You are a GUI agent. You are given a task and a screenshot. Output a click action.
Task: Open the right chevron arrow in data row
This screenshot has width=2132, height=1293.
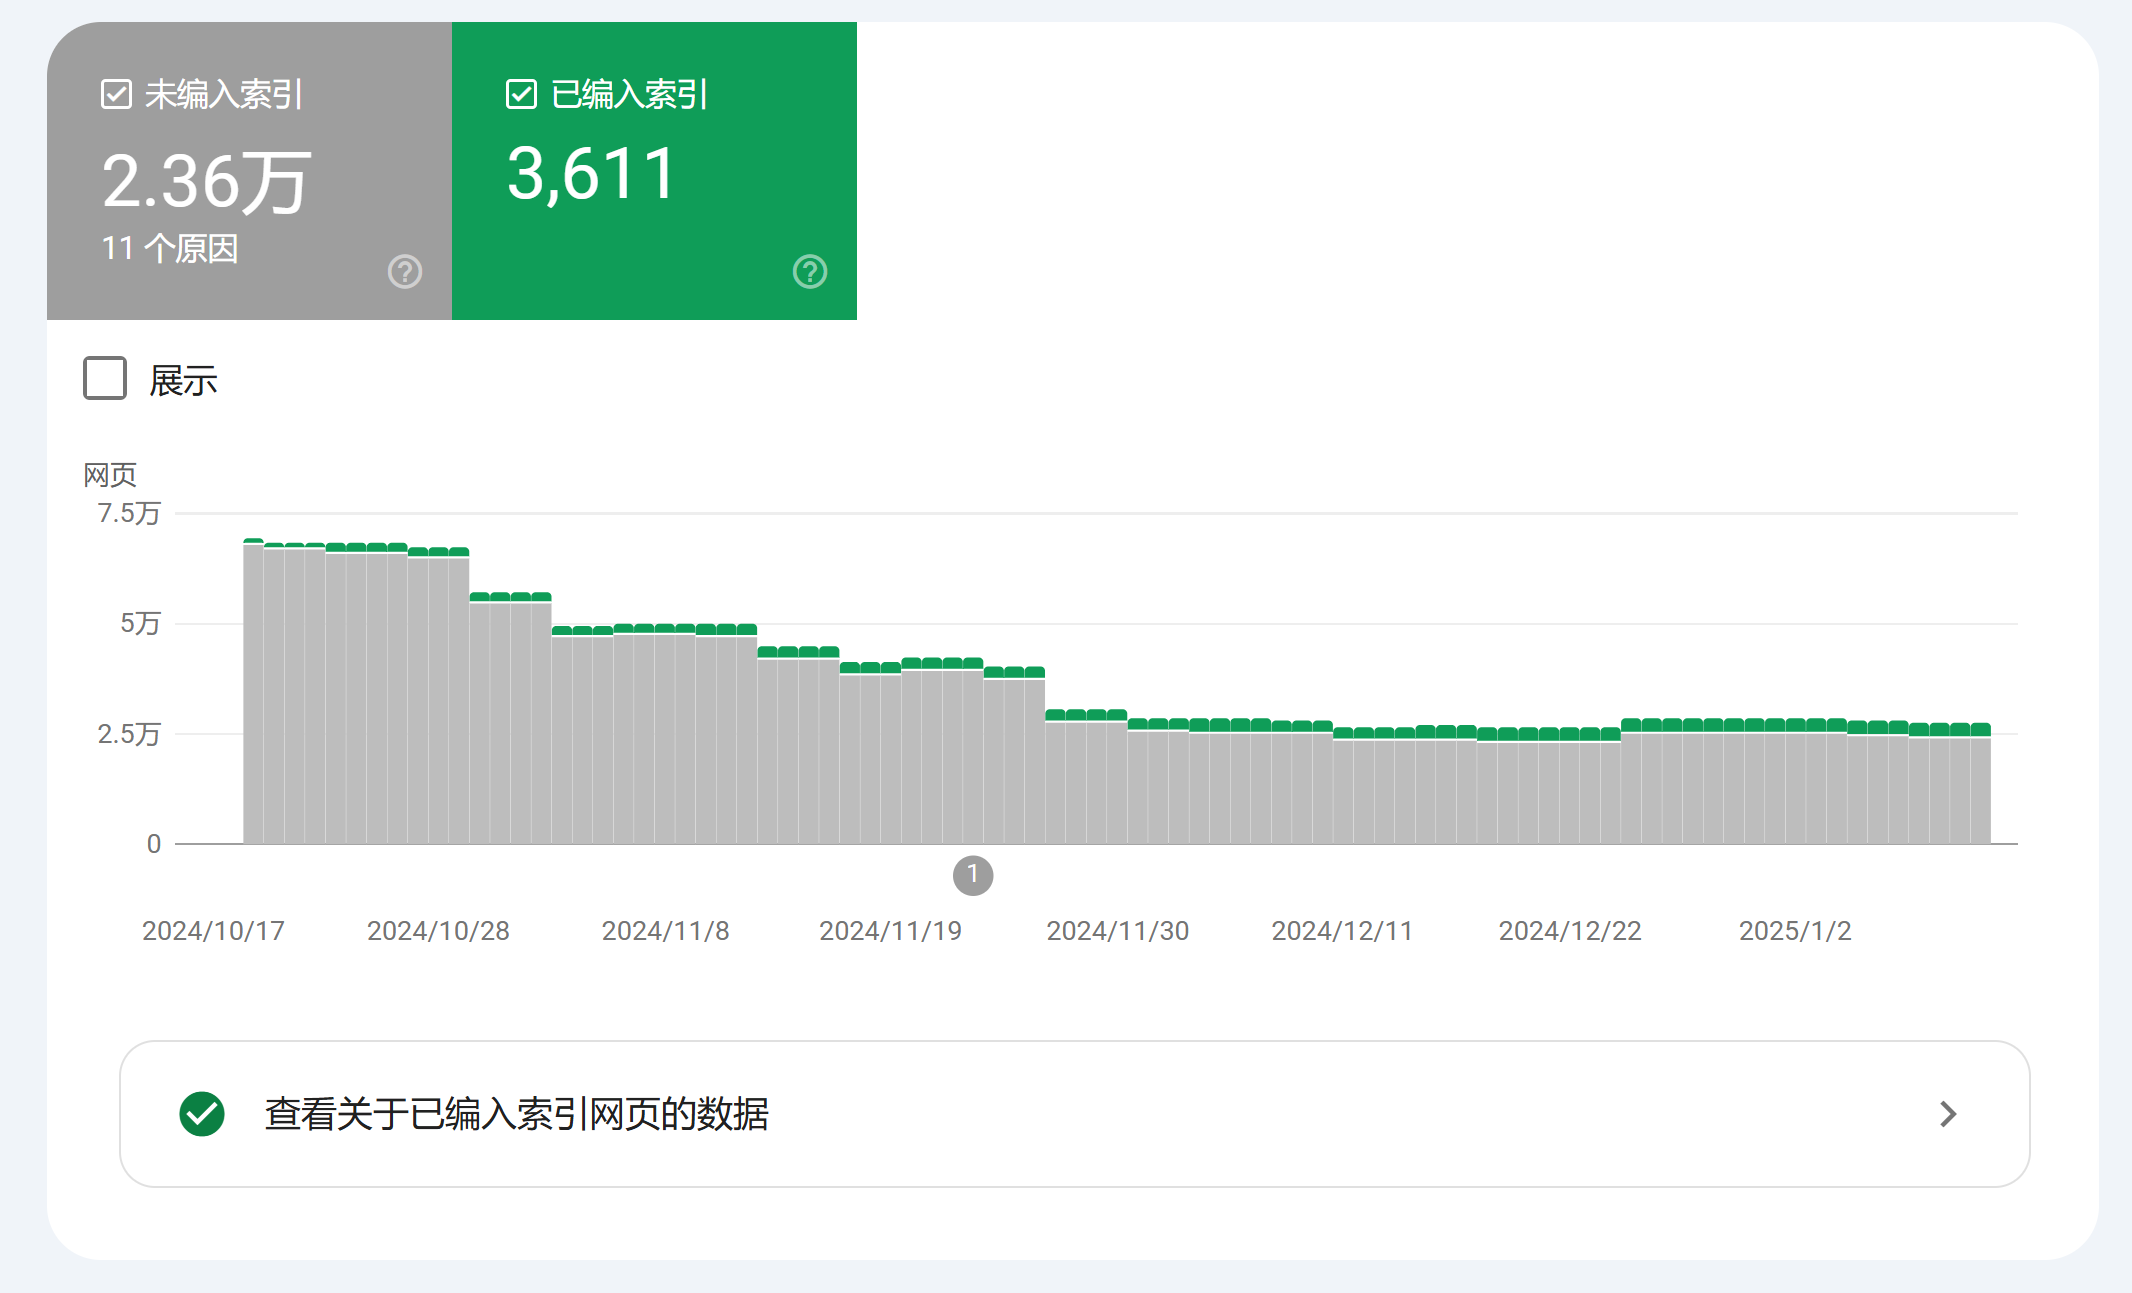(x=1948, y=1114)
